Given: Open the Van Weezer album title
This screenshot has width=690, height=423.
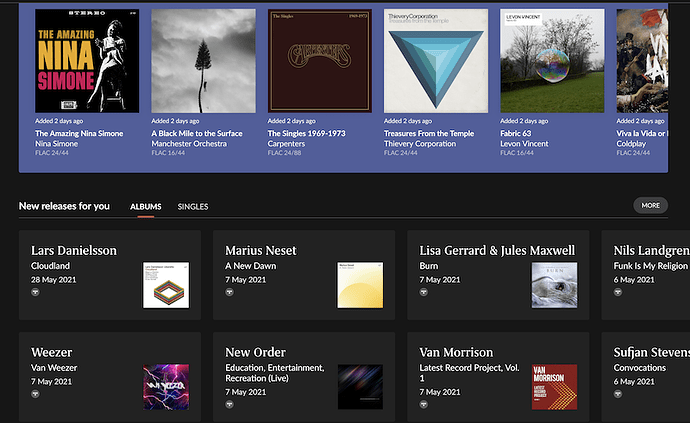Looking at the screenshot, I should click(54, 368).
